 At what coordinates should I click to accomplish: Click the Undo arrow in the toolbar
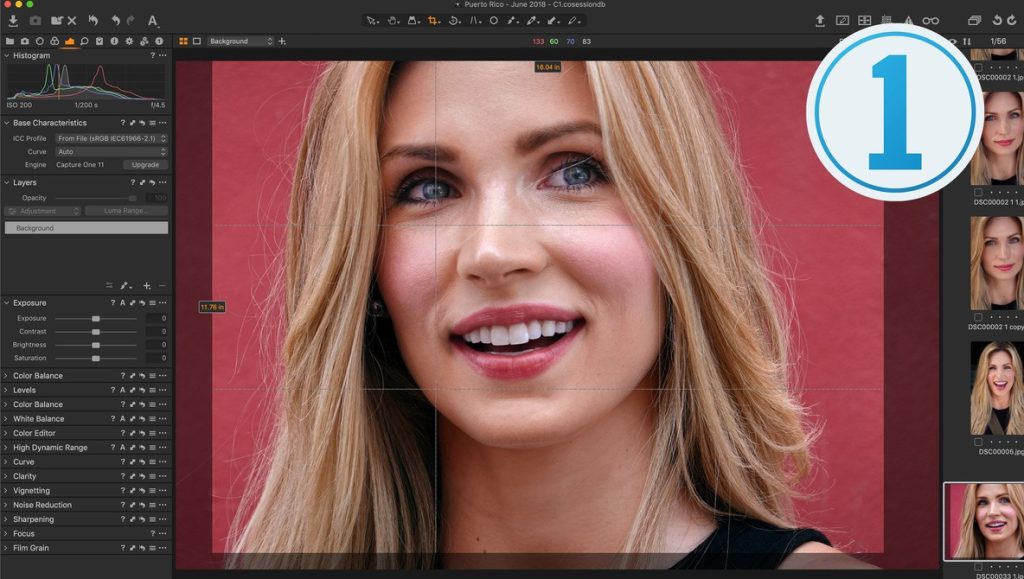pyautogui.click(x=115, y=20)
